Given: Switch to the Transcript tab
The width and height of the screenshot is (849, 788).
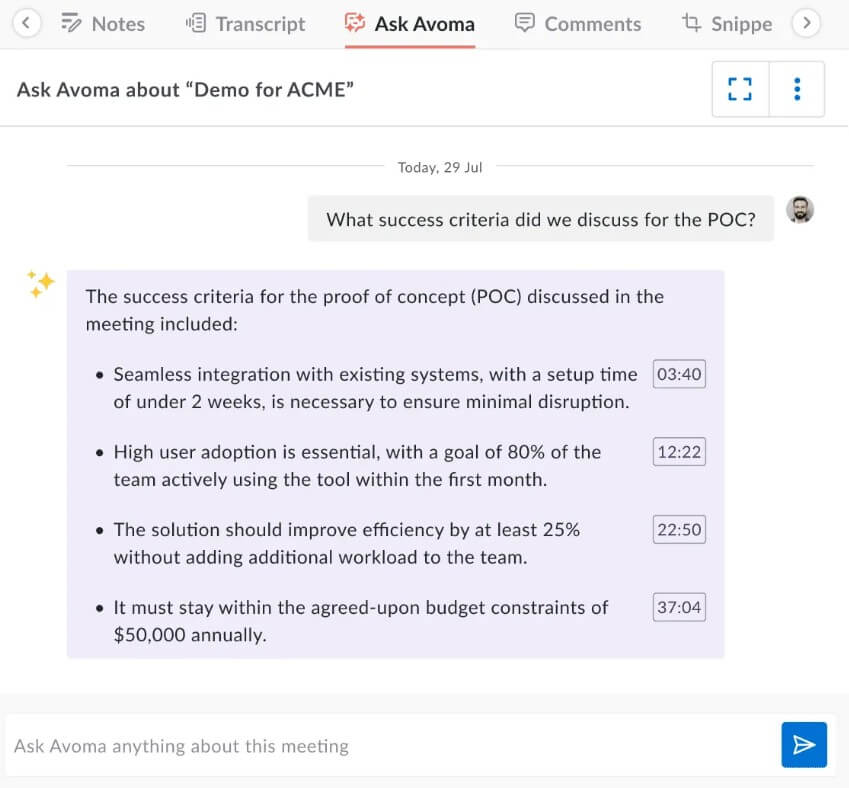Looking at the screenshot, I should pyautogui.click(x=245, y=24).
